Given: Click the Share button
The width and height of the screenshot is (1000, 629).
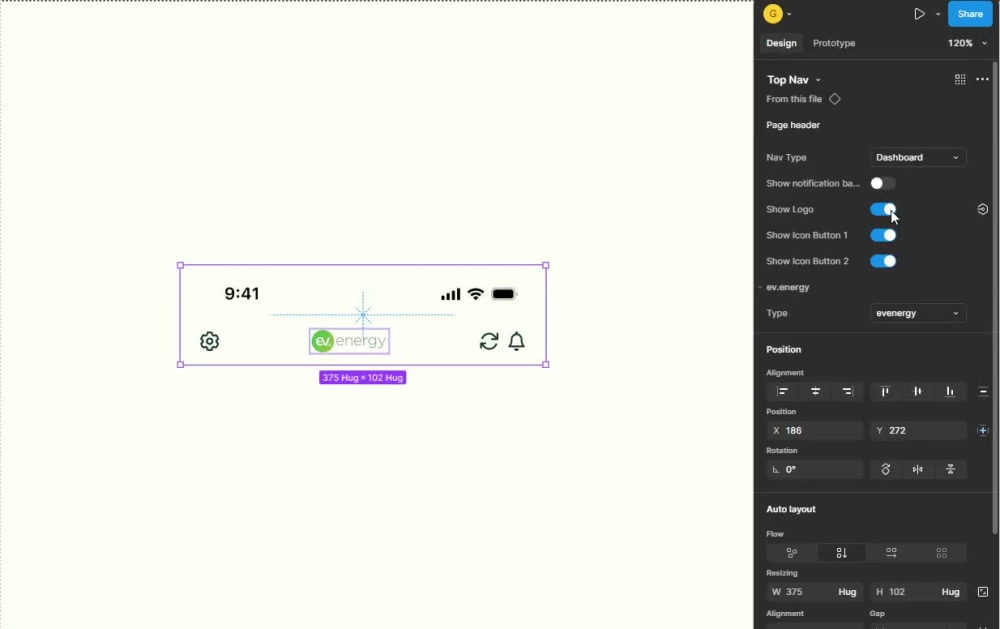Looking at the screenshot, I should pos(969,13).
